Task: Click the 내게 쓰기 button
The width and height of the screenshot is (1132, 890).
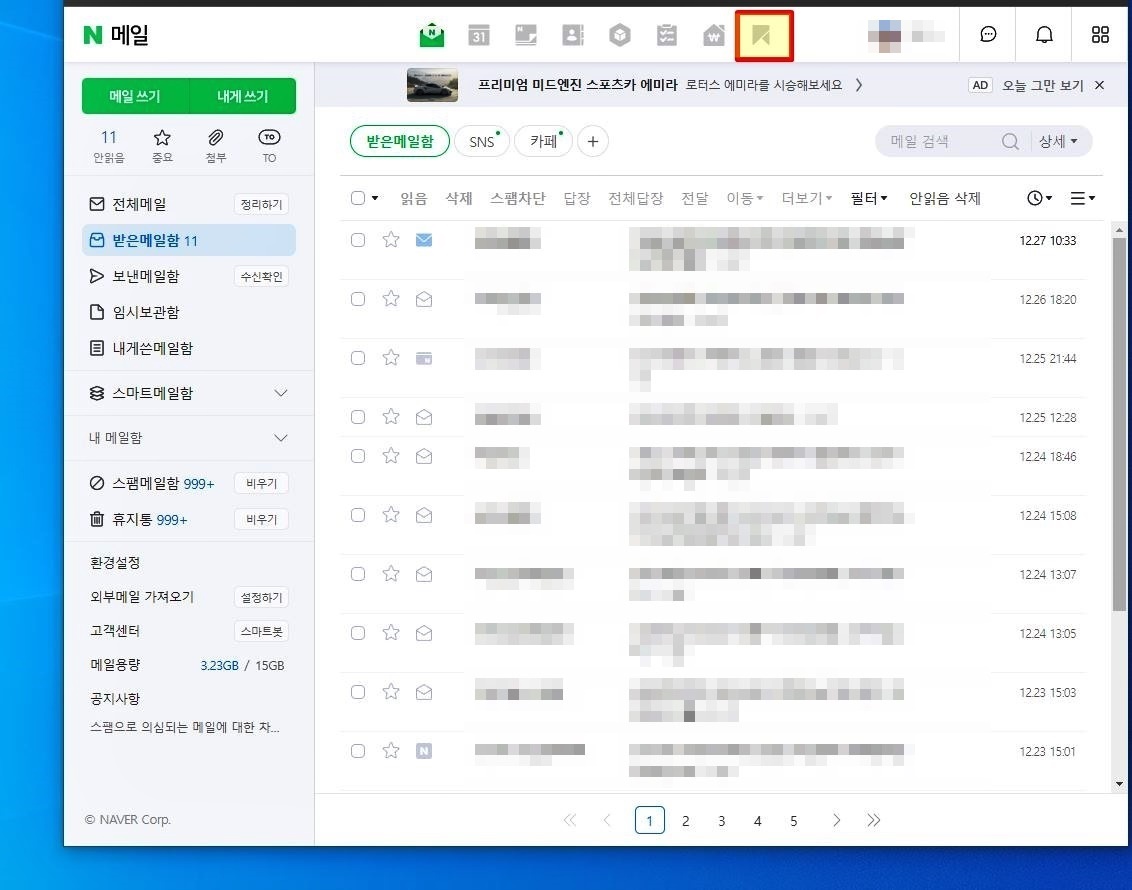Action: tap(243, 96)
